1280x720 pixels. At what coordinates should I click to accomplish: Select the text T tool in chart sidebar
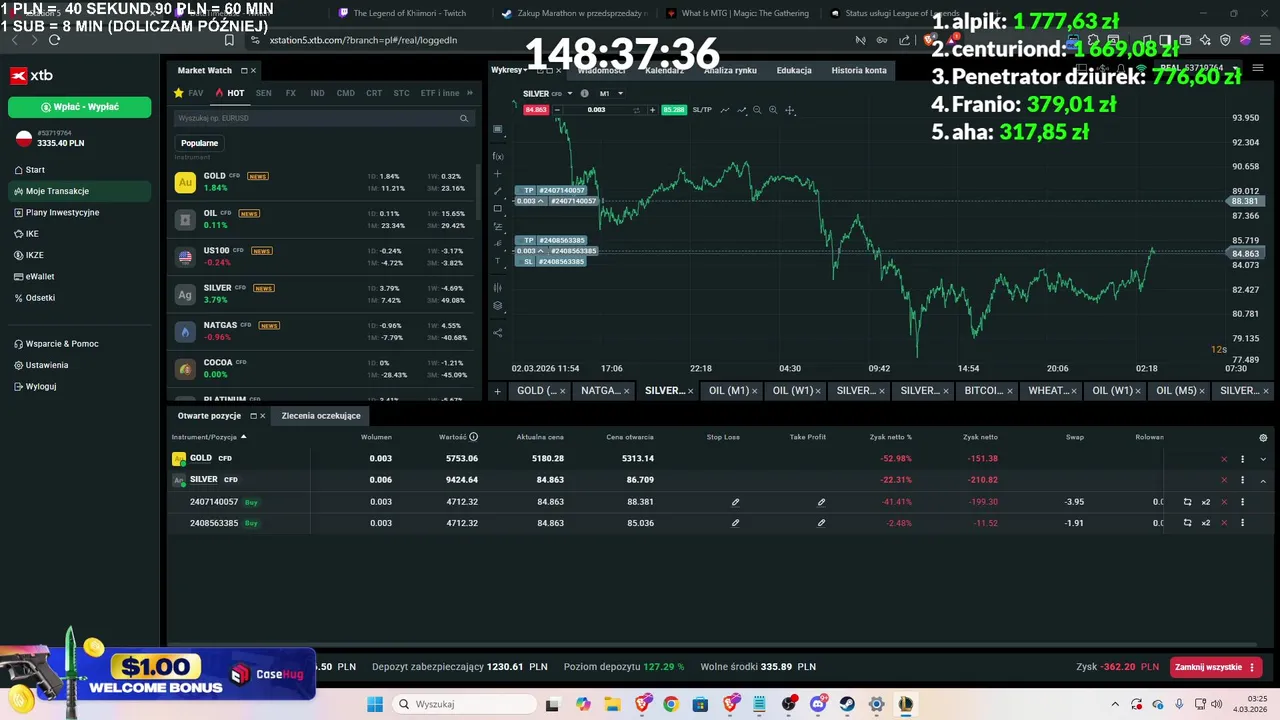pyautogui.click(x=498, y=261)
